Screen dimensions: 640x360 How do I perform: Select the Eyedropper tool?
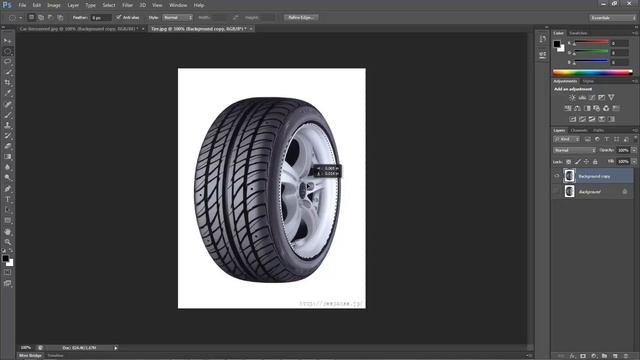coord(7,93)
